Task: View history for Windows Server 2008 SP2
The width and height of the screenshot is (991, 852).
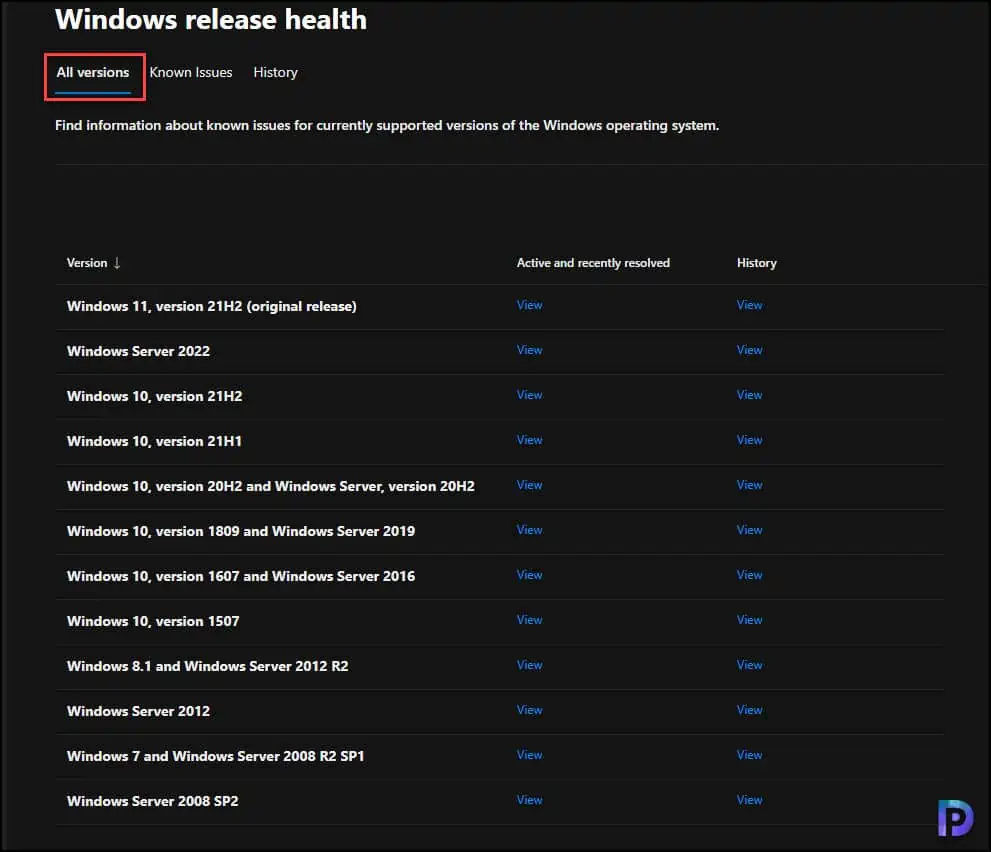Action: [750, 800]
